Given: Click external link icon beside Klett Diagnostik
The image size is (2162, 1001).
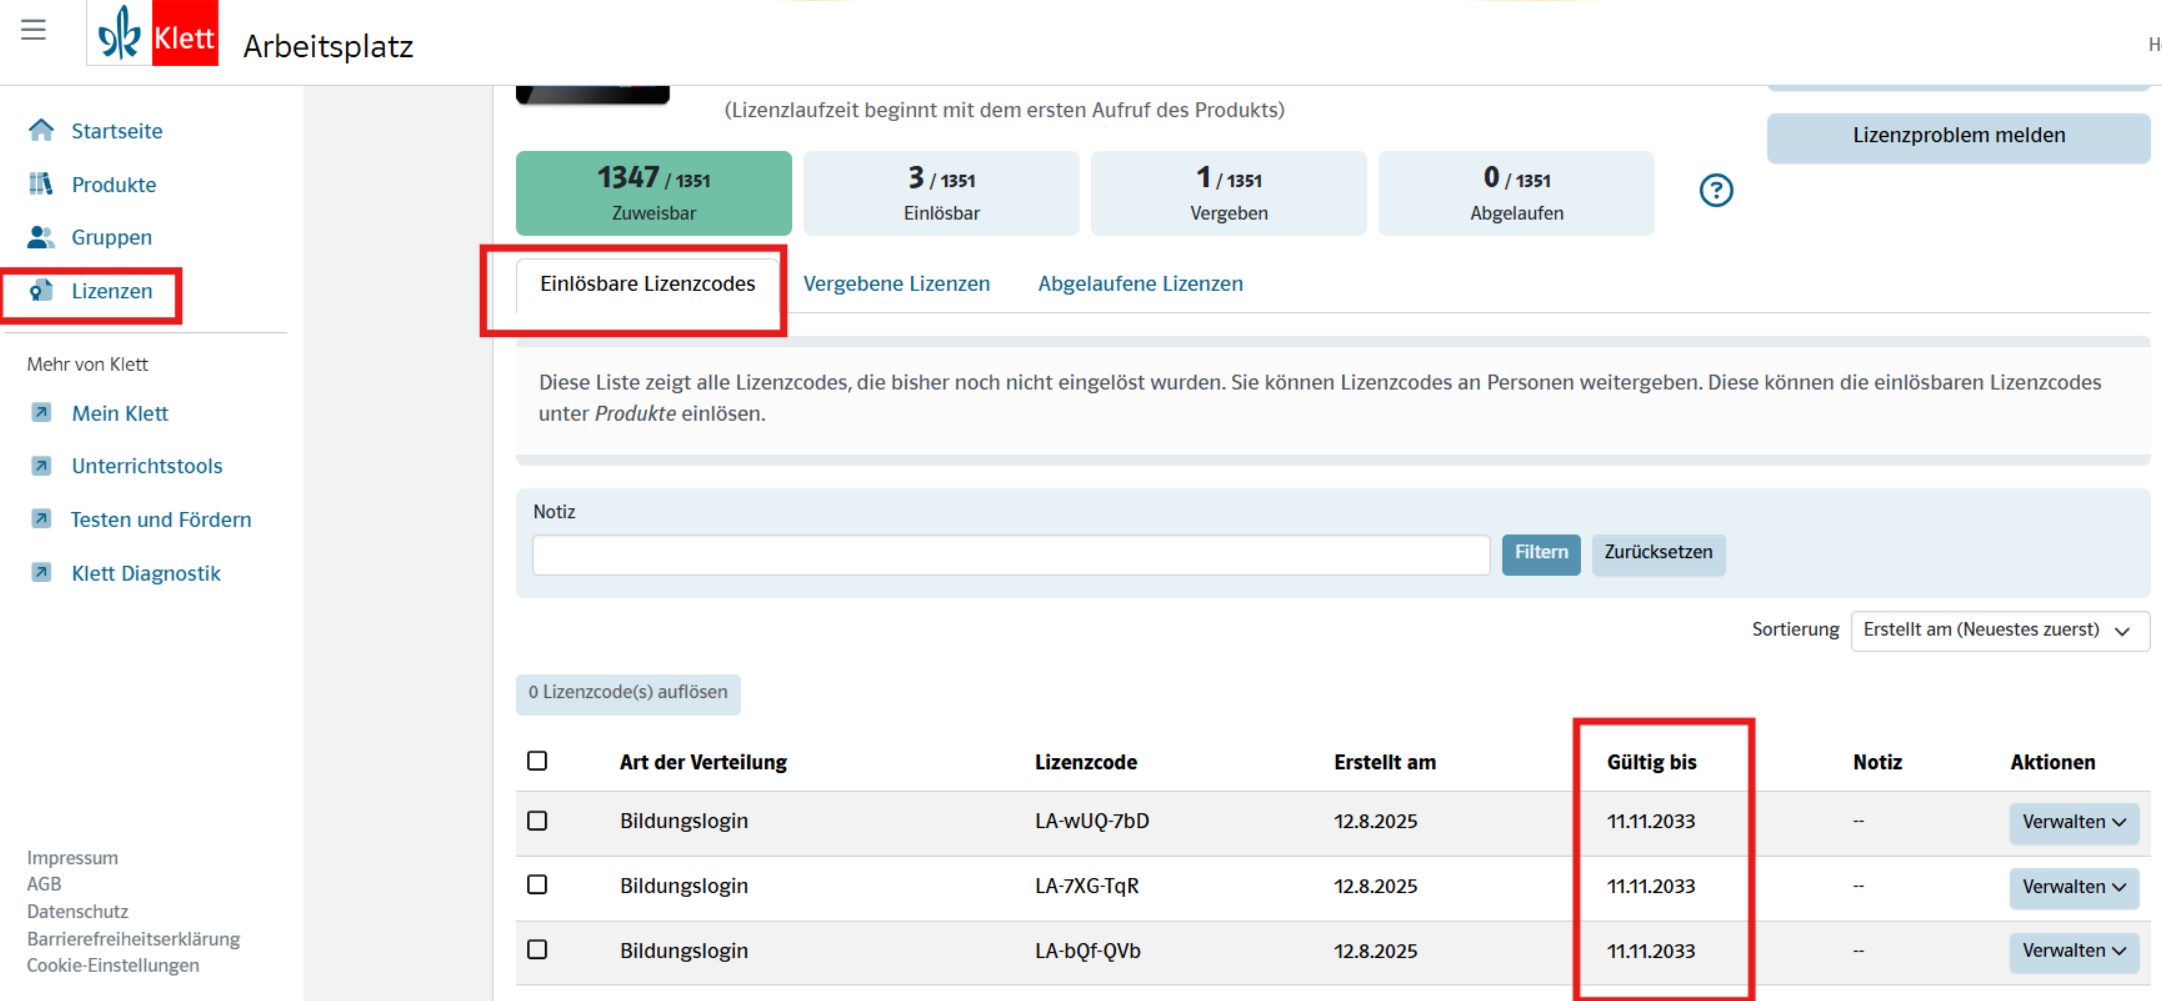Looking at the screenshot, I should (41, 573).
